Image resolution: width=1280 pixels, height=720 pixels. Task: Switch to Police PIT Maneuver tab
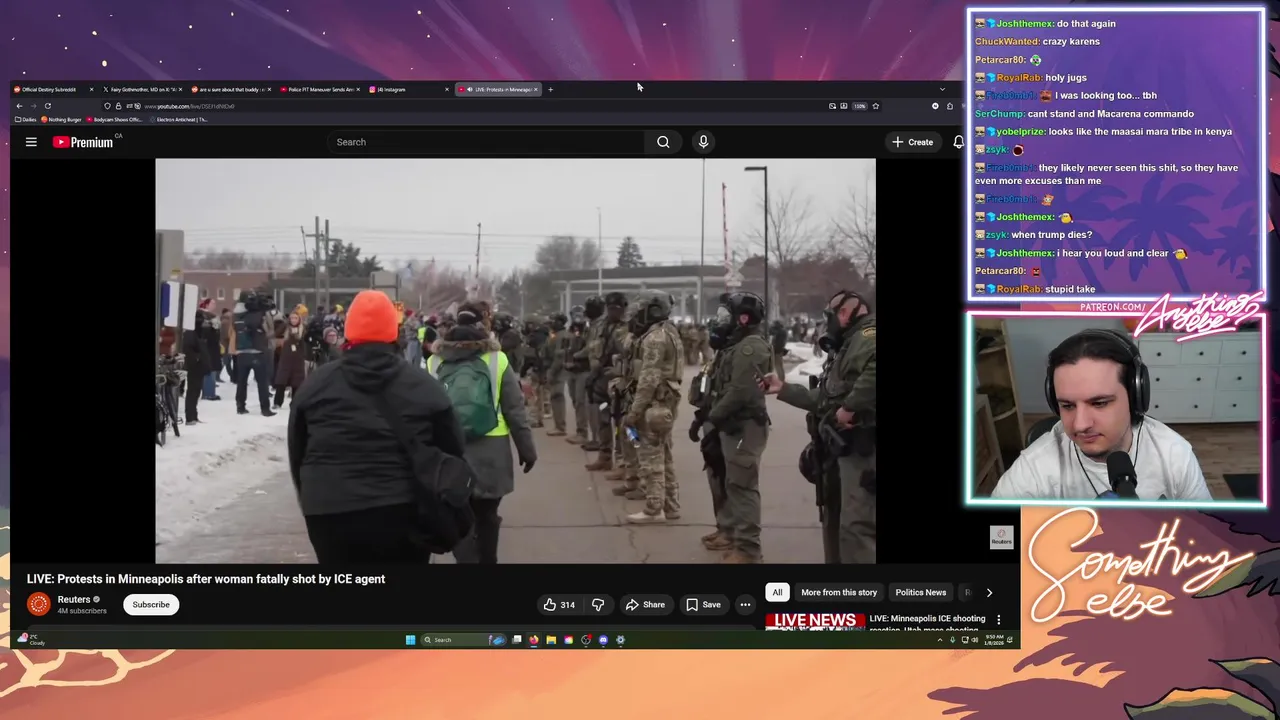[x=319, y=89]
